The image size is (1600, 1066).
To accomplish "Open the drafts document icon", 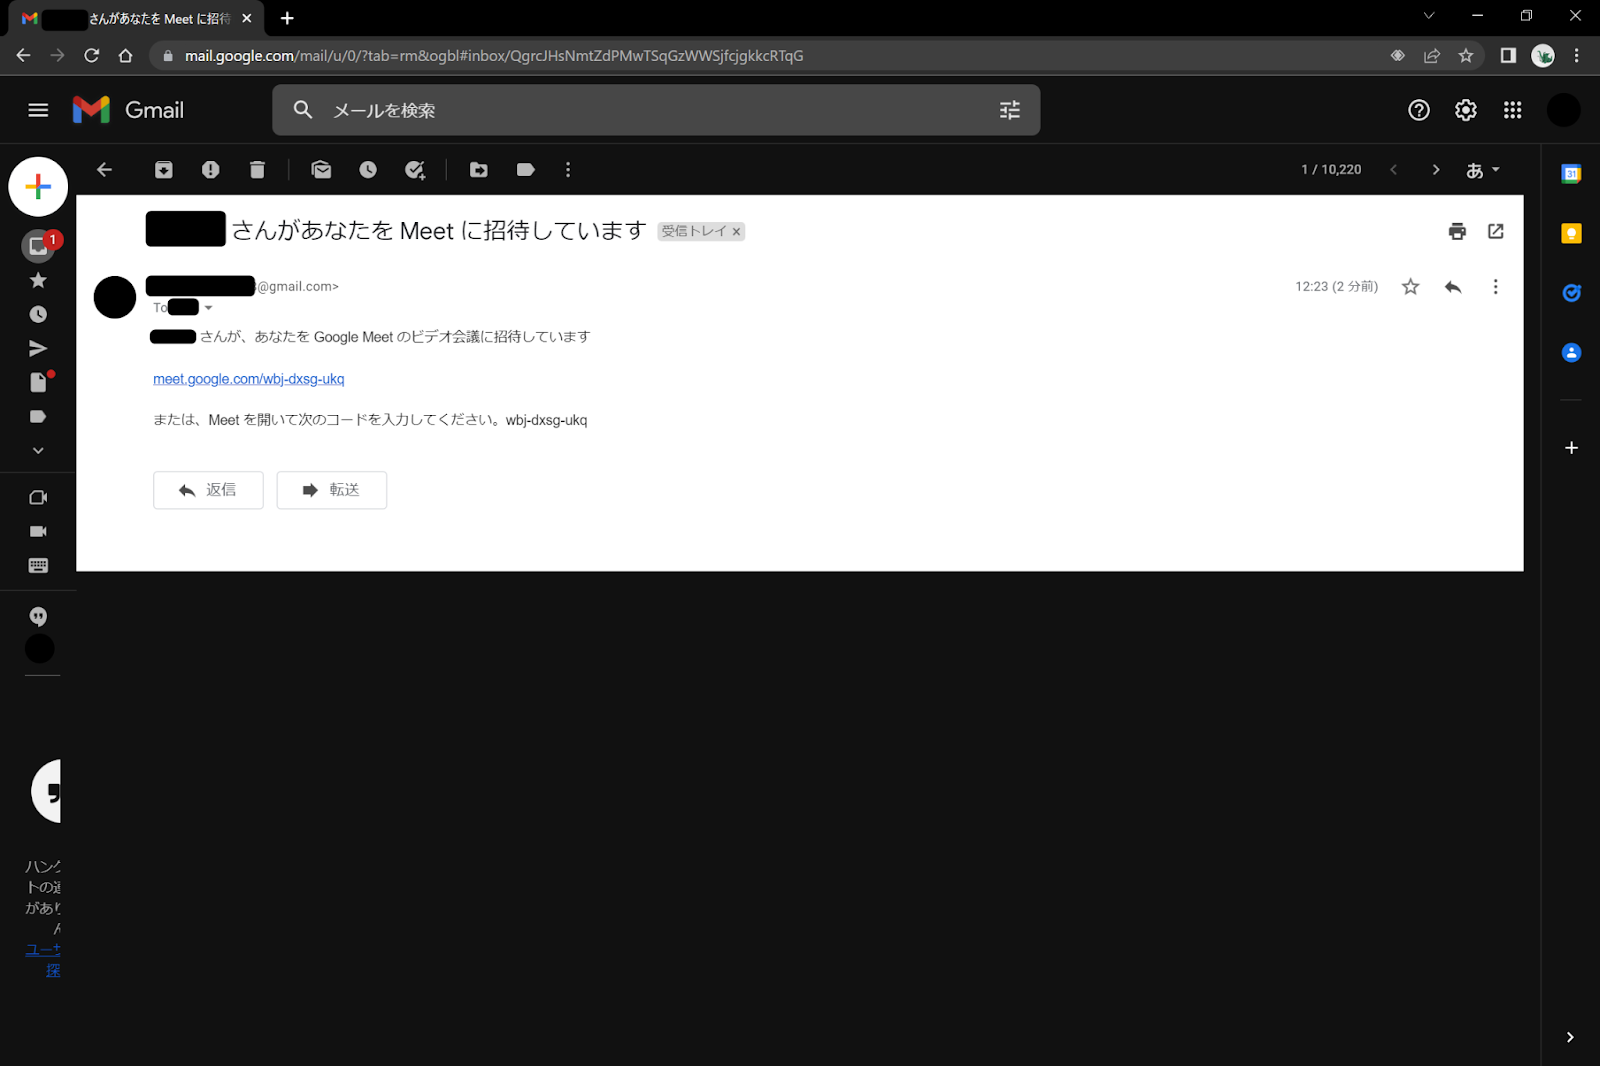I will tap(38, 382).
